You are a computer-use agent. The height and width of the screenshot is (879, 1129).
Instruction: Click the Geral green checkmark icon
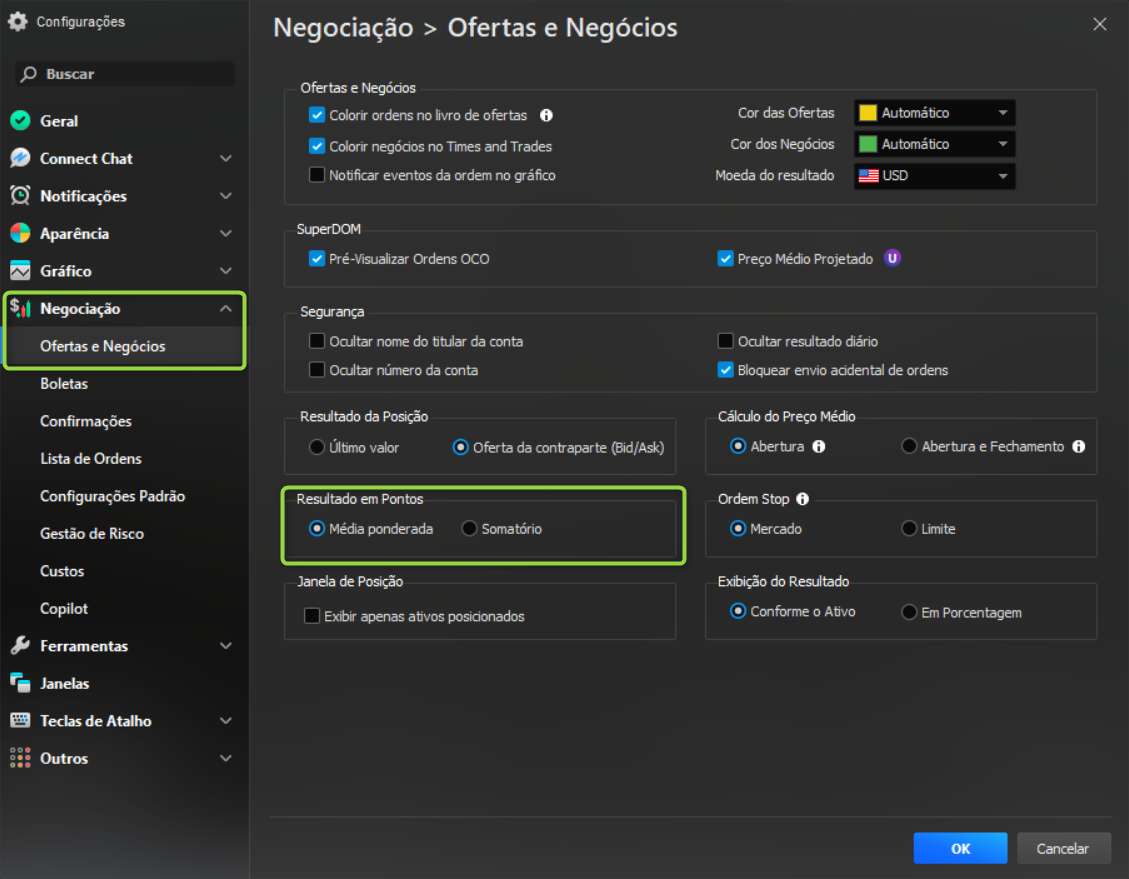(x=20, y=121)
